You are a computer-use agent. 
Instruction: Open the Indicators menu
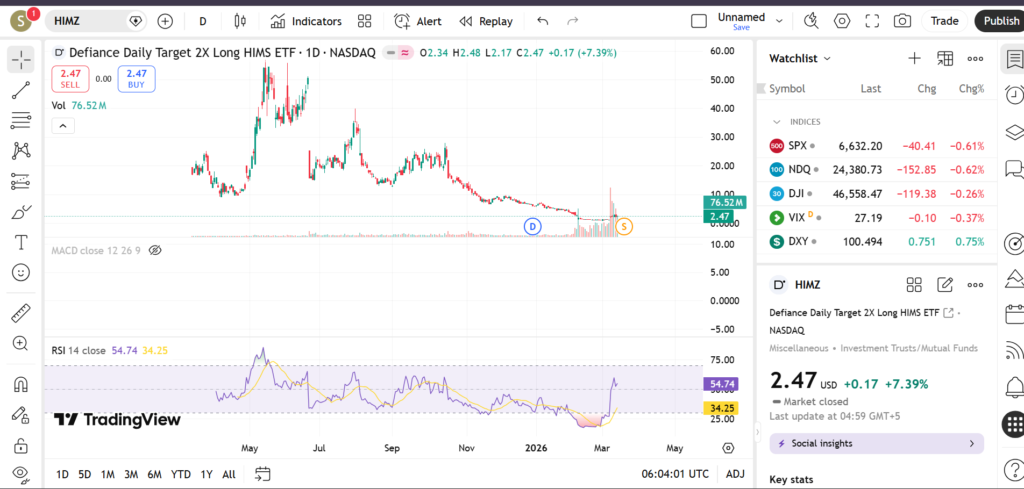click(306, 21)
